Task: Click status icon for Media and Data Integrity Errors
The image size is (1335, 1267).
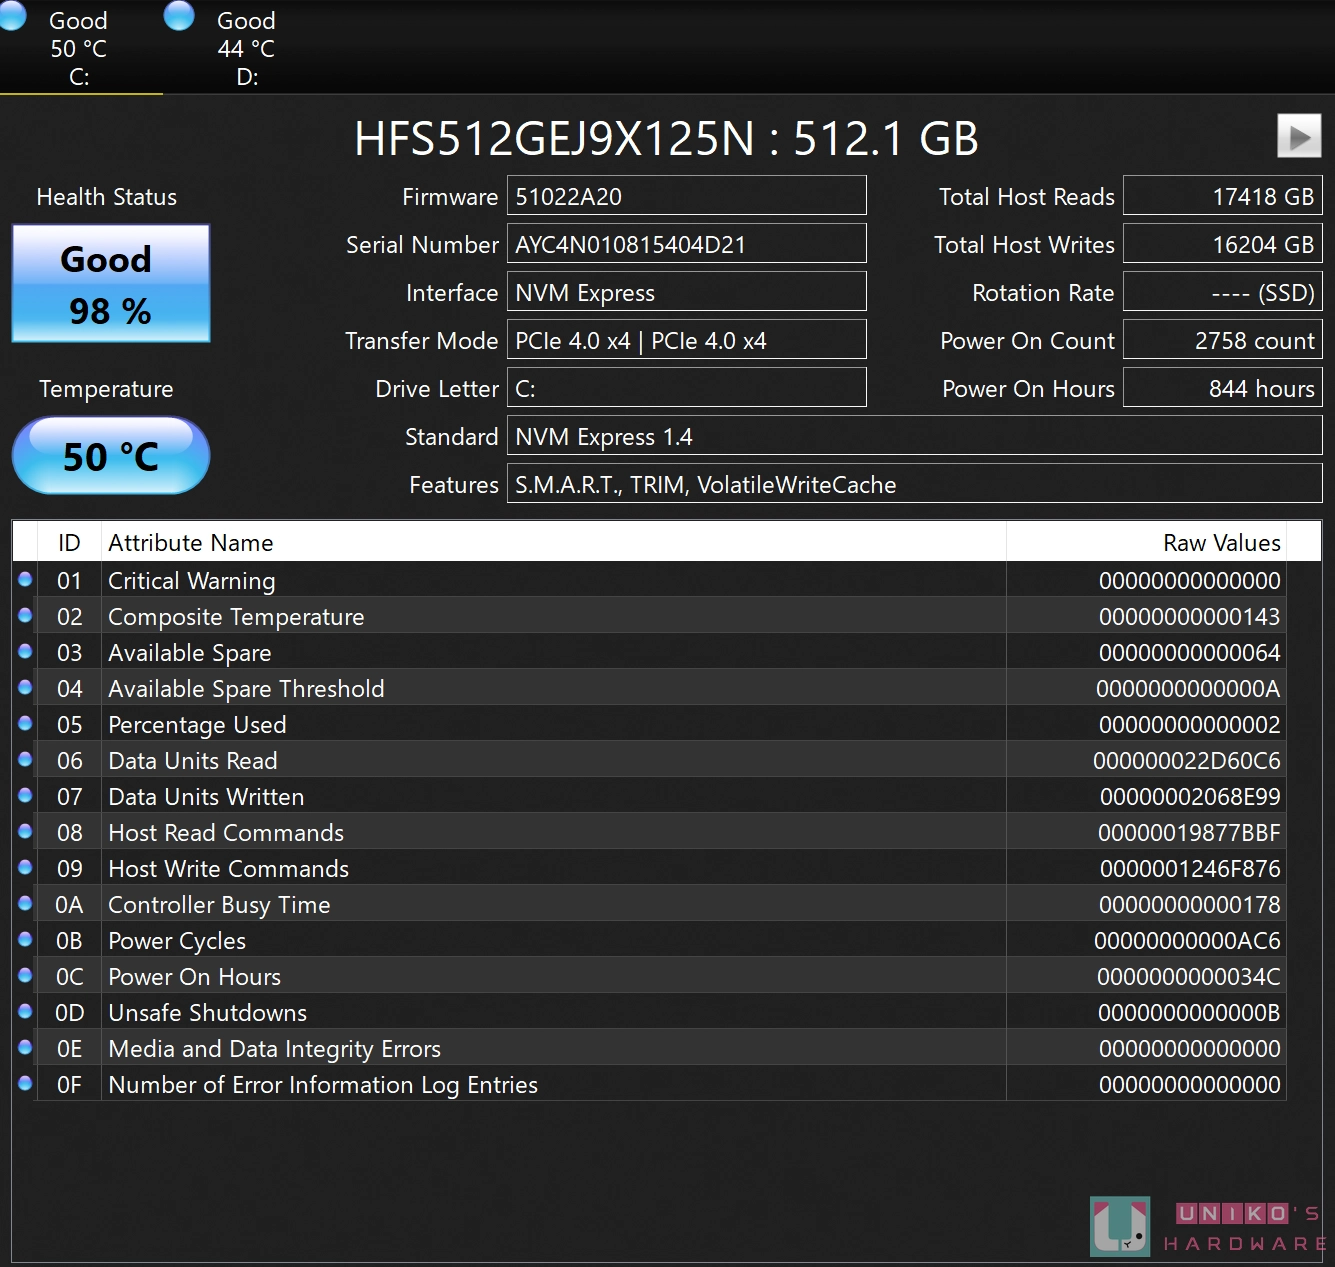Action: click(25, 1047)
